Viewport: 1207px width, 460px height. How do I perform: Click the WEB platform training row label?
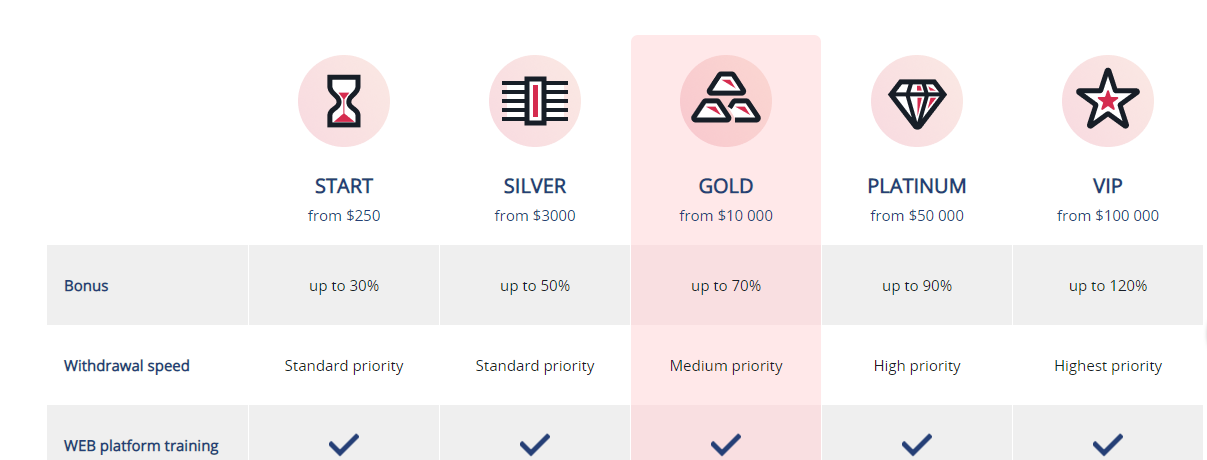coord(141,446)
